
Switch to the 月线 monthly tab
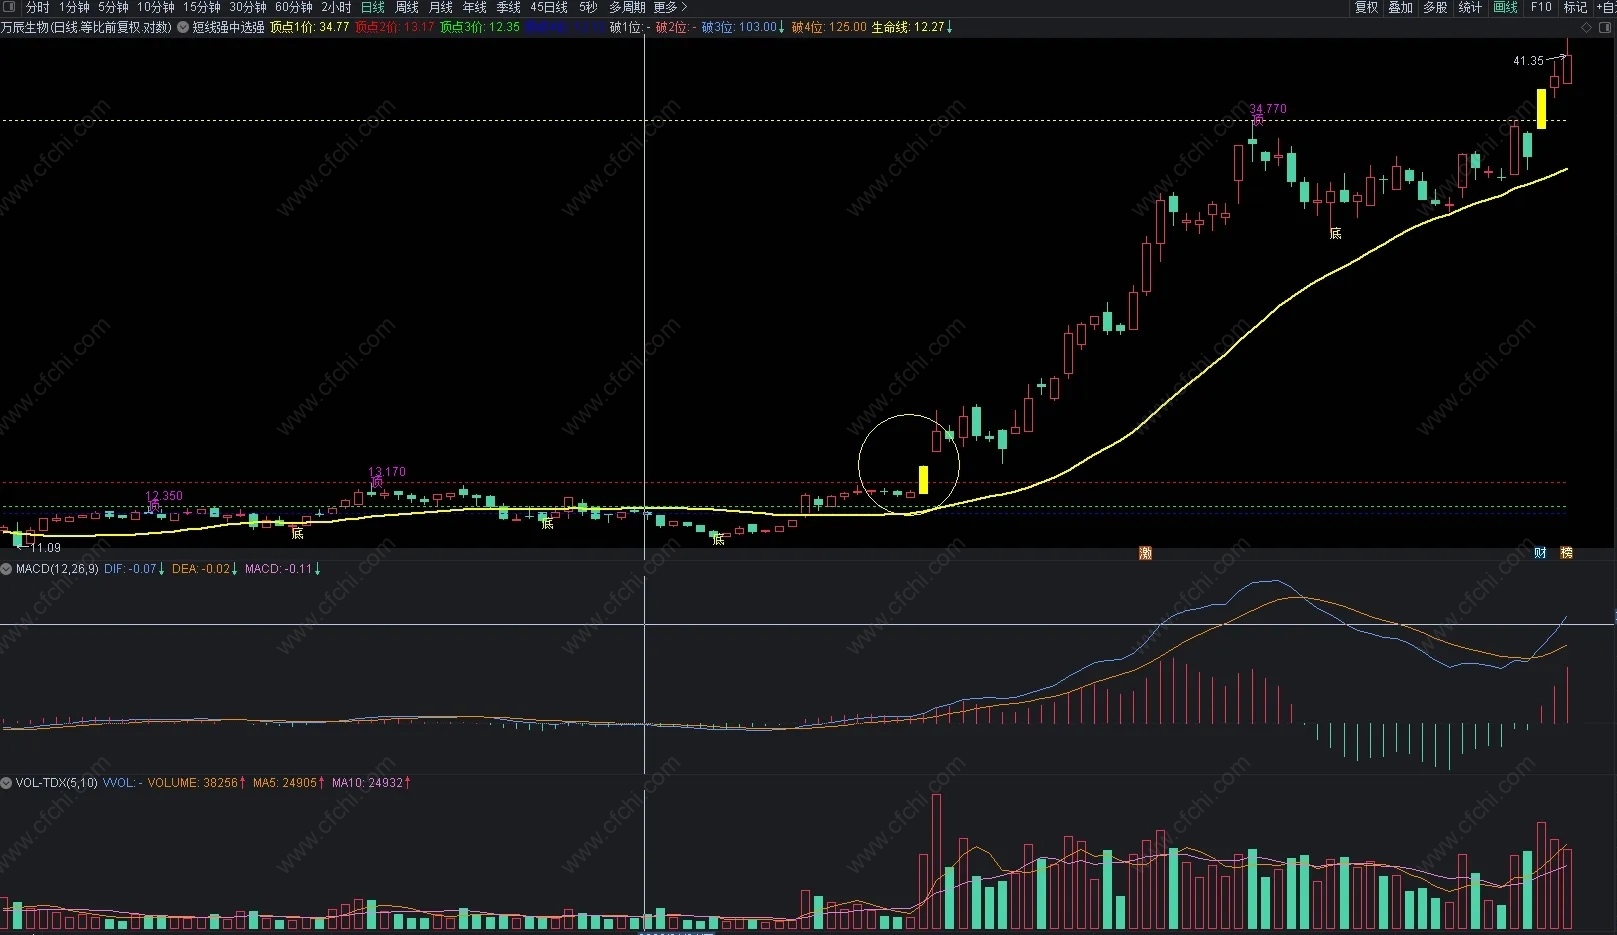(441, 7)
